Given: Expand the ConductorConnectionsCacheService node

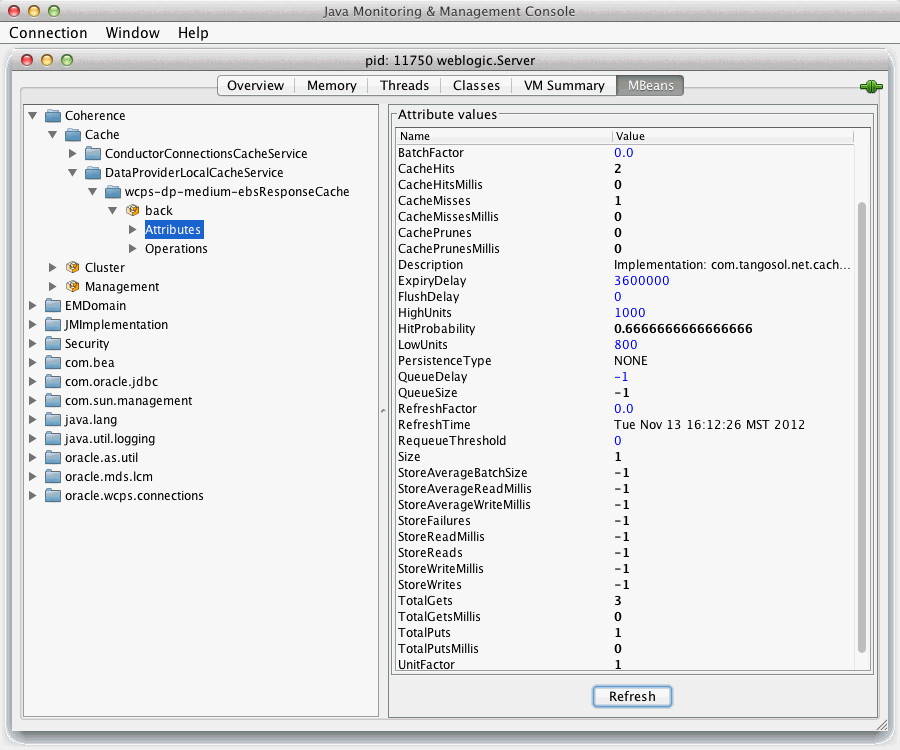Looking at the screenshot, I should pos(72,154).
